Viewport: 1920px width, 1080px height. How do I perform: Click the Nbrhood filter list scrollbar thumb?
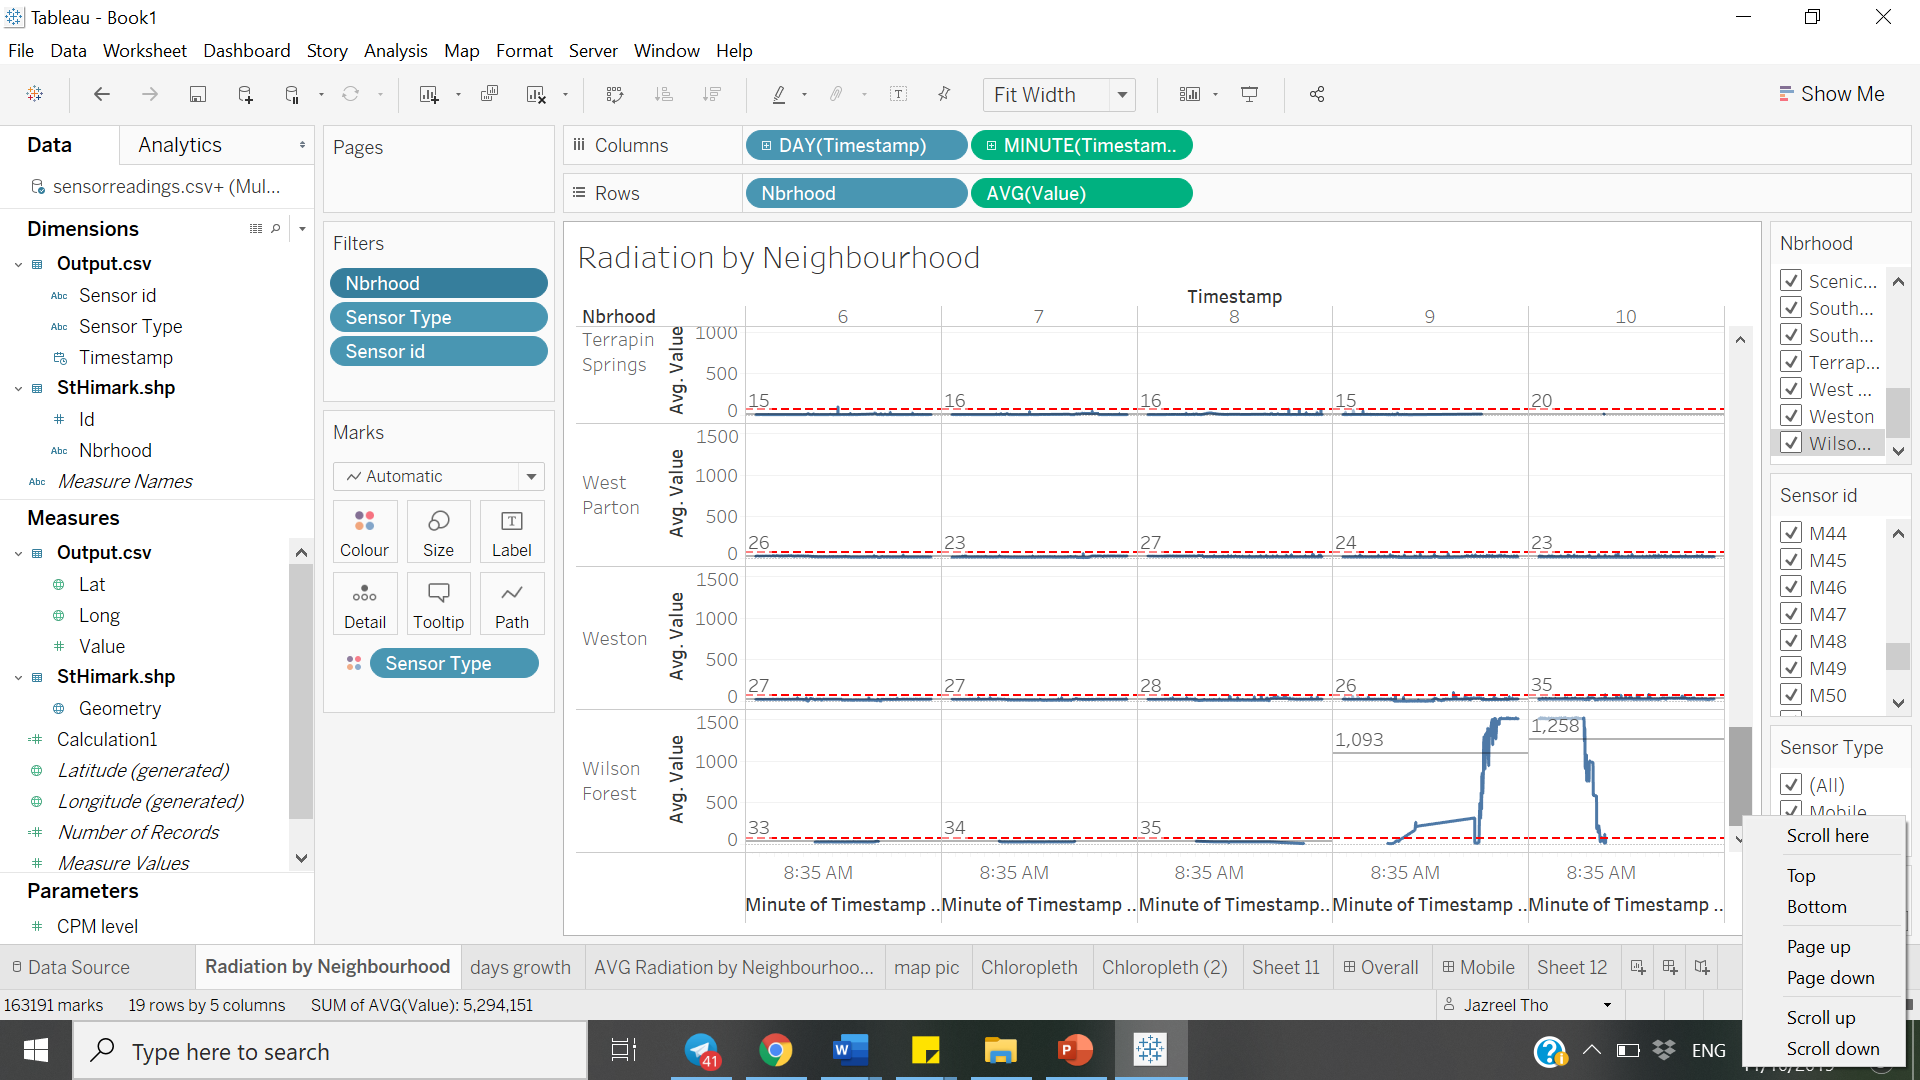(1898, 412)
